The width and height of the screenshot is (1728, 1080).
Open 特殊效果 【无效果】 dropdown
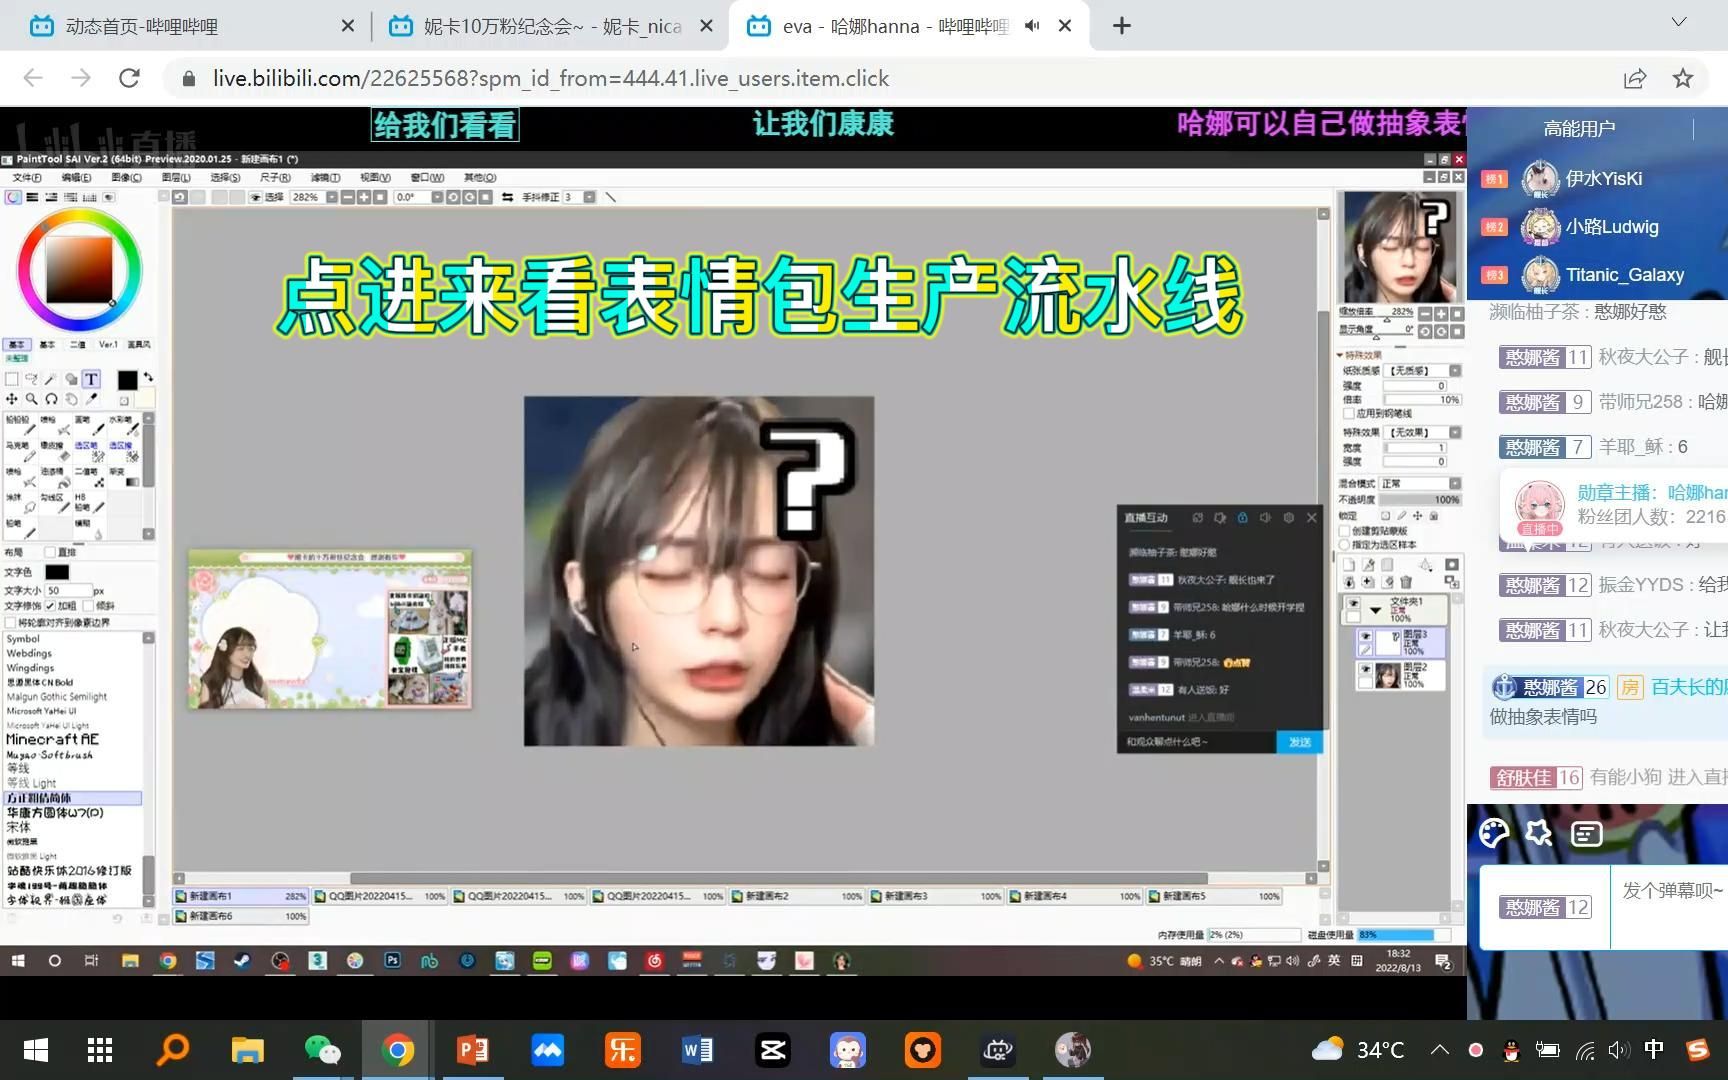(x=1455, y=432)
